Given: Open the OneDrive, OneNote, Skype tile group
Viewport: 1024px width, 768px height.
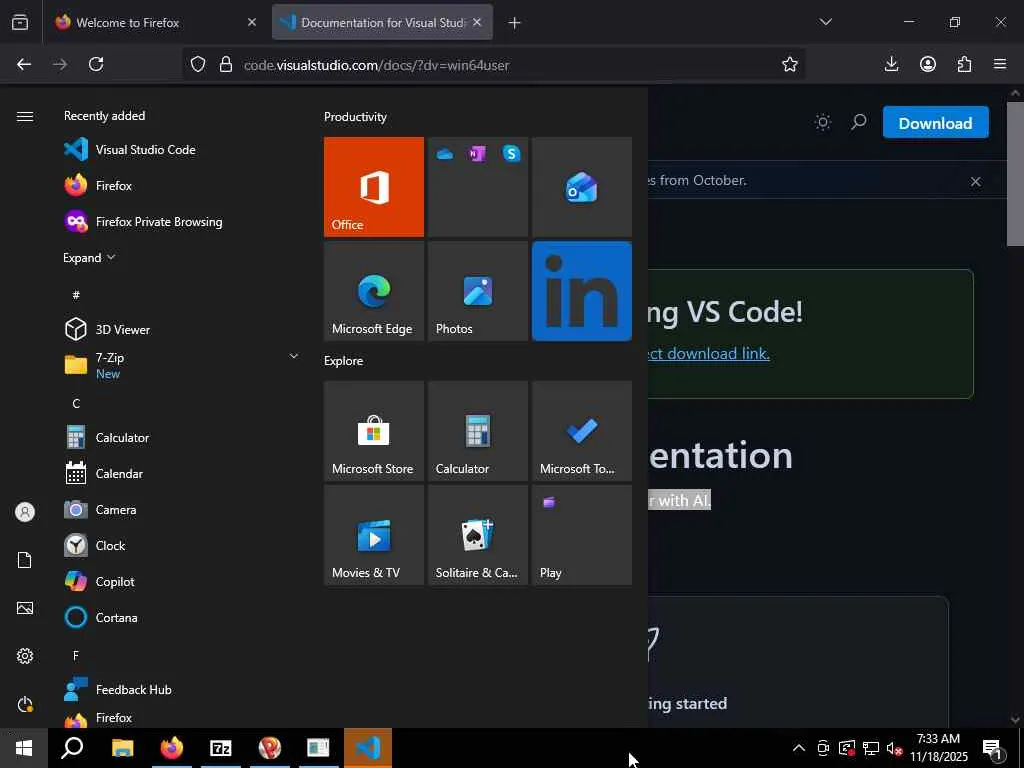Looking at the screenshot, I should pyautogui.click(x=478, y=187).
